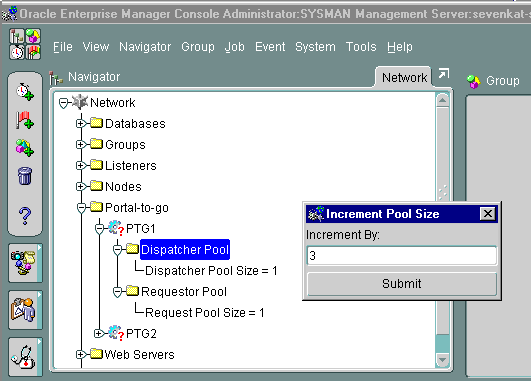The height and width of the screenshot is (381, 531).
Task: Click the Listeners folder icon
Action: (97, 165)
